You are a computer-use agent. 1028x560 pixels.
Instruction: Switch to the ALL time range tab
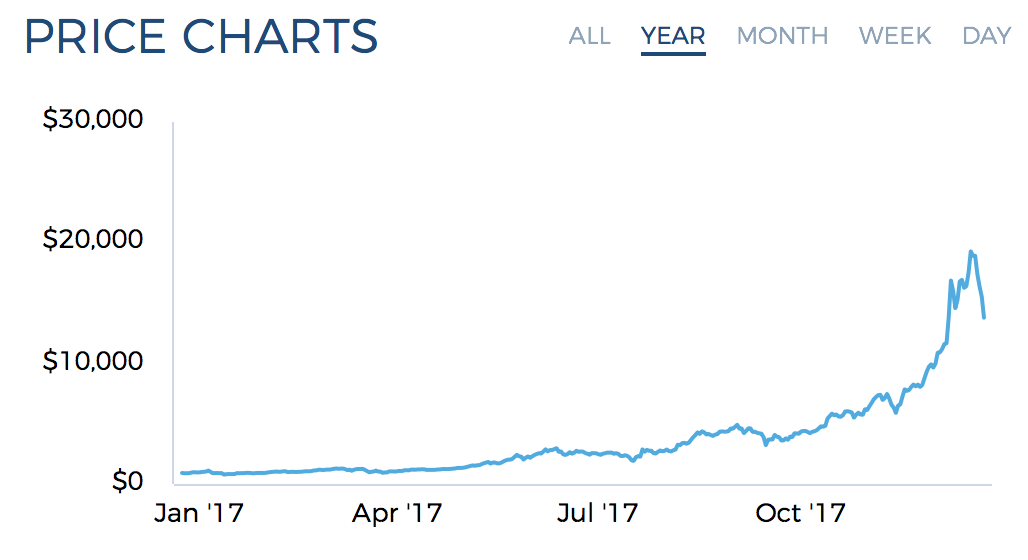pyautogui.click(x=589, y=36)
